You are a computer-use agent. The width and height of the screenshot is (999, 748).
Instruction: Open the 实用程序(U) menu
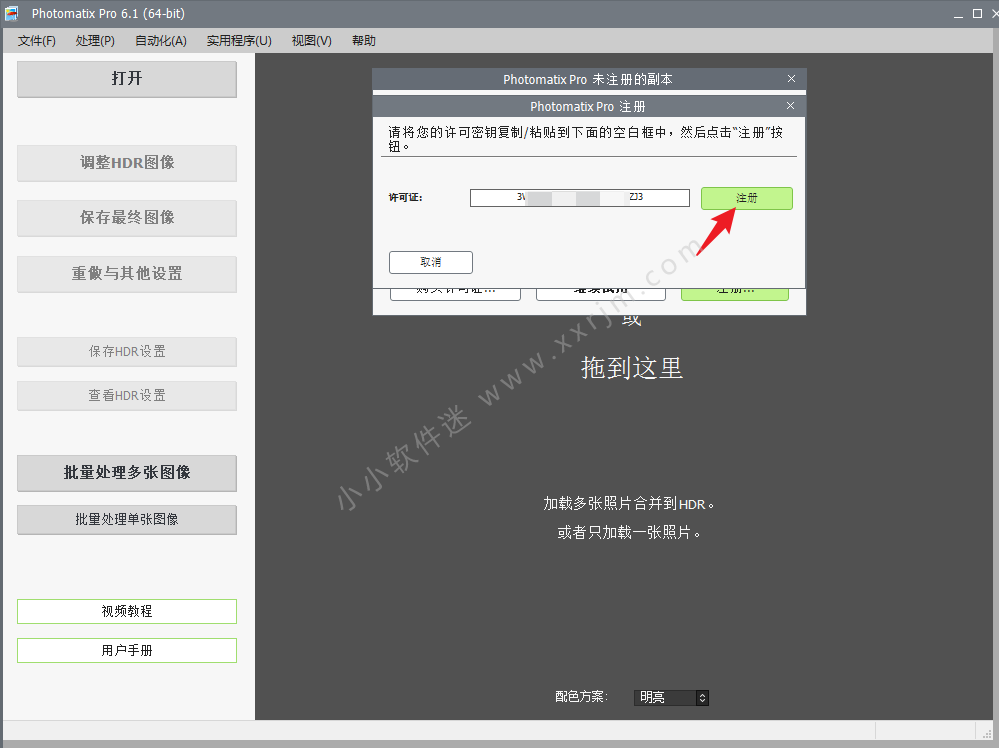click(x=239, y=41)
